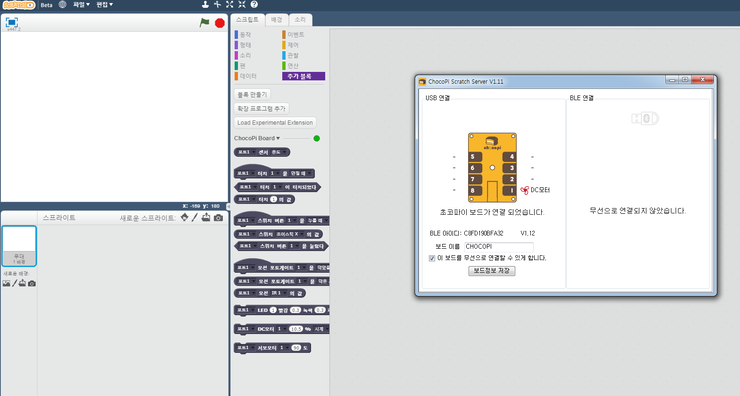Switch to the 배경 tab
Viewport: 740px width, 396px height.
coord(277,20)
